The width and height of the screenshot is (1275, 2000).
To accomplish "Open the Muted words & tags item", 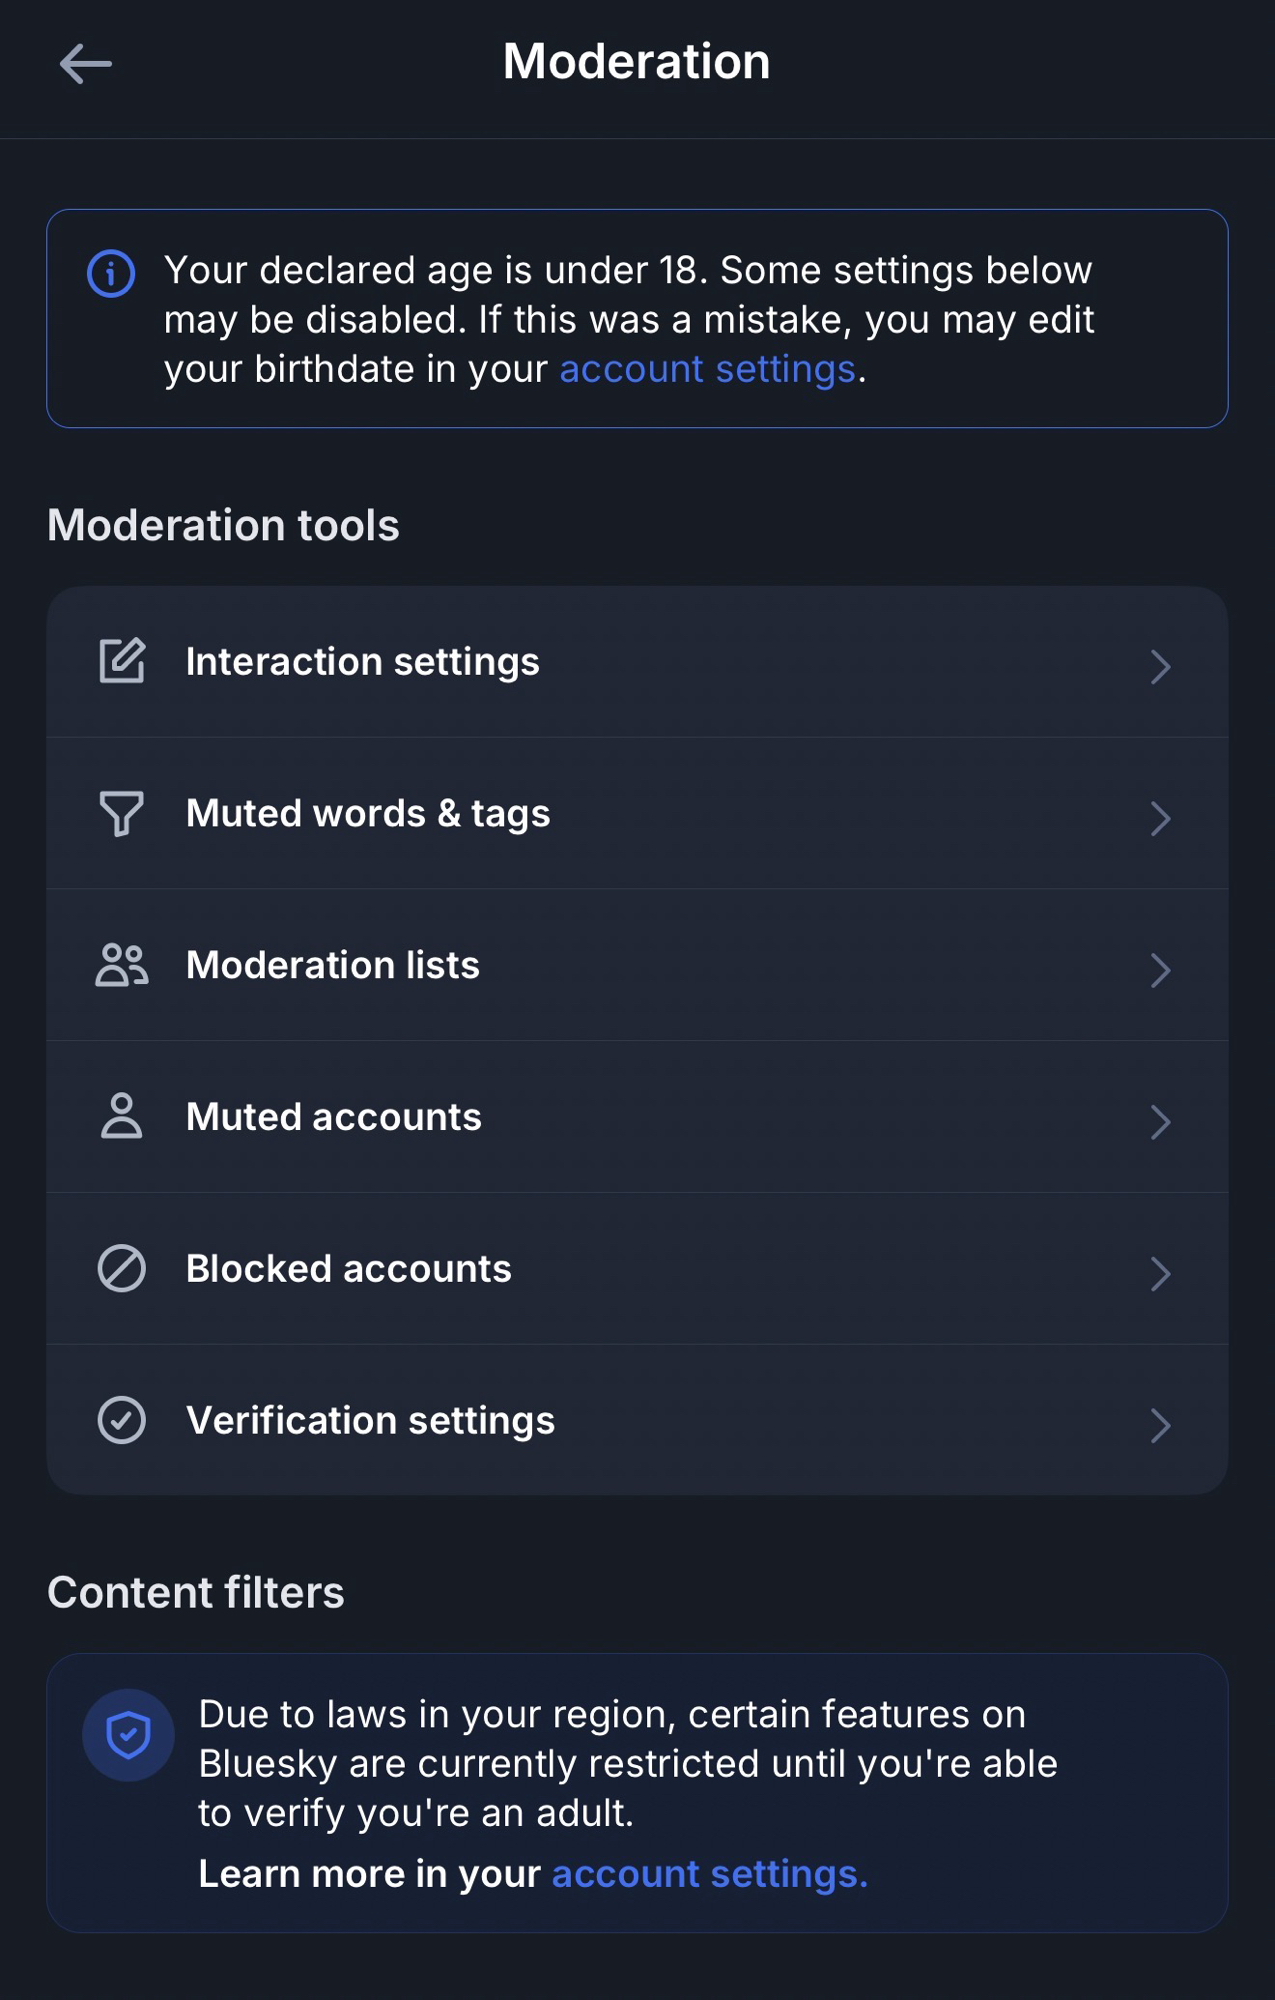I will [x=368, y=814].
